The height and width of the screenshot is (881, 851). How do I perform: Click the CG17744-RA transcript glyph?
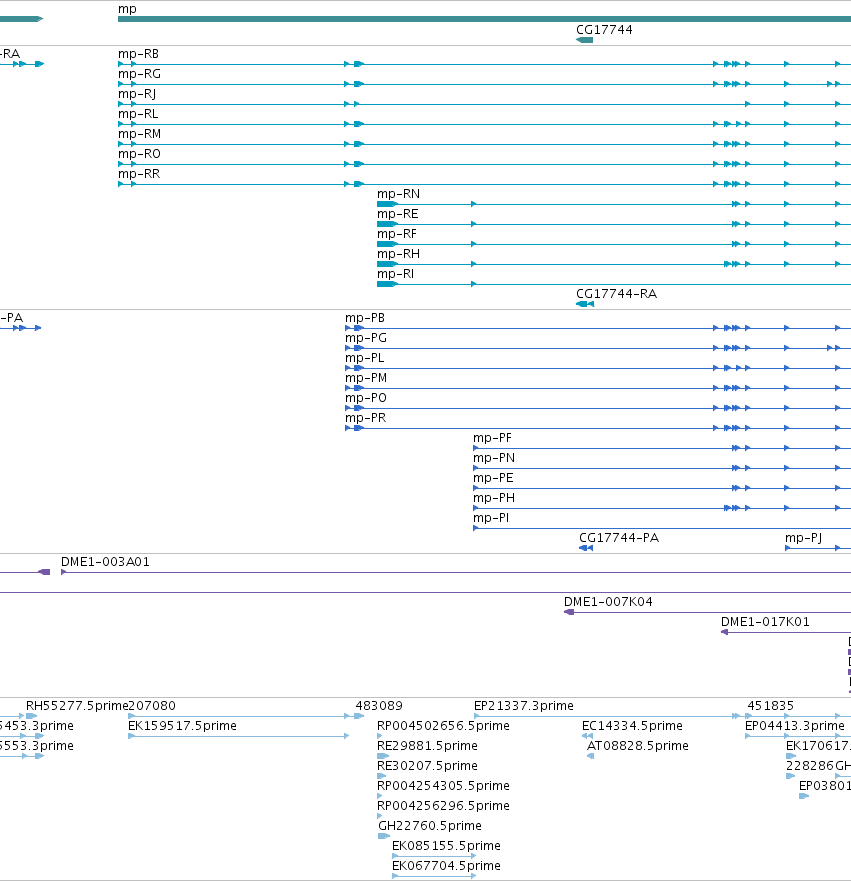pyautogui.click(x=585, y=304)
